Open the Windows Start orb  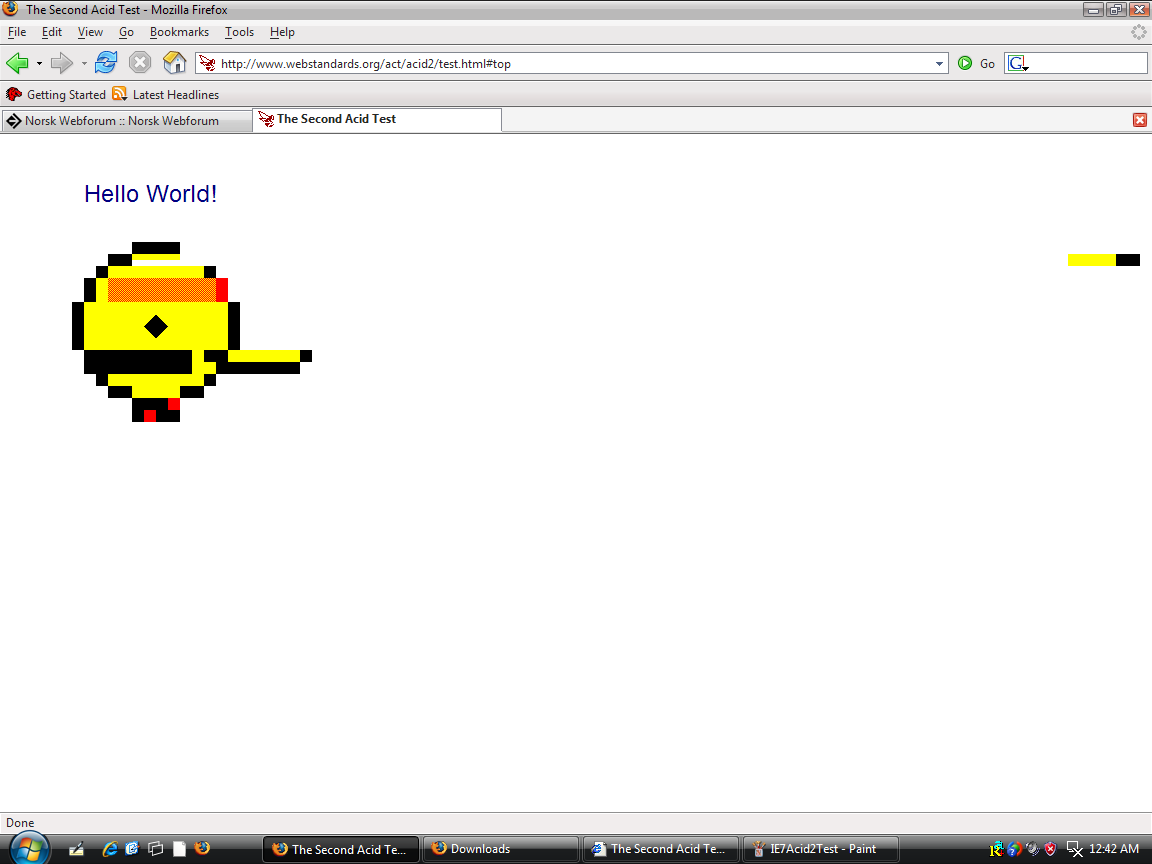click(29, 848)
